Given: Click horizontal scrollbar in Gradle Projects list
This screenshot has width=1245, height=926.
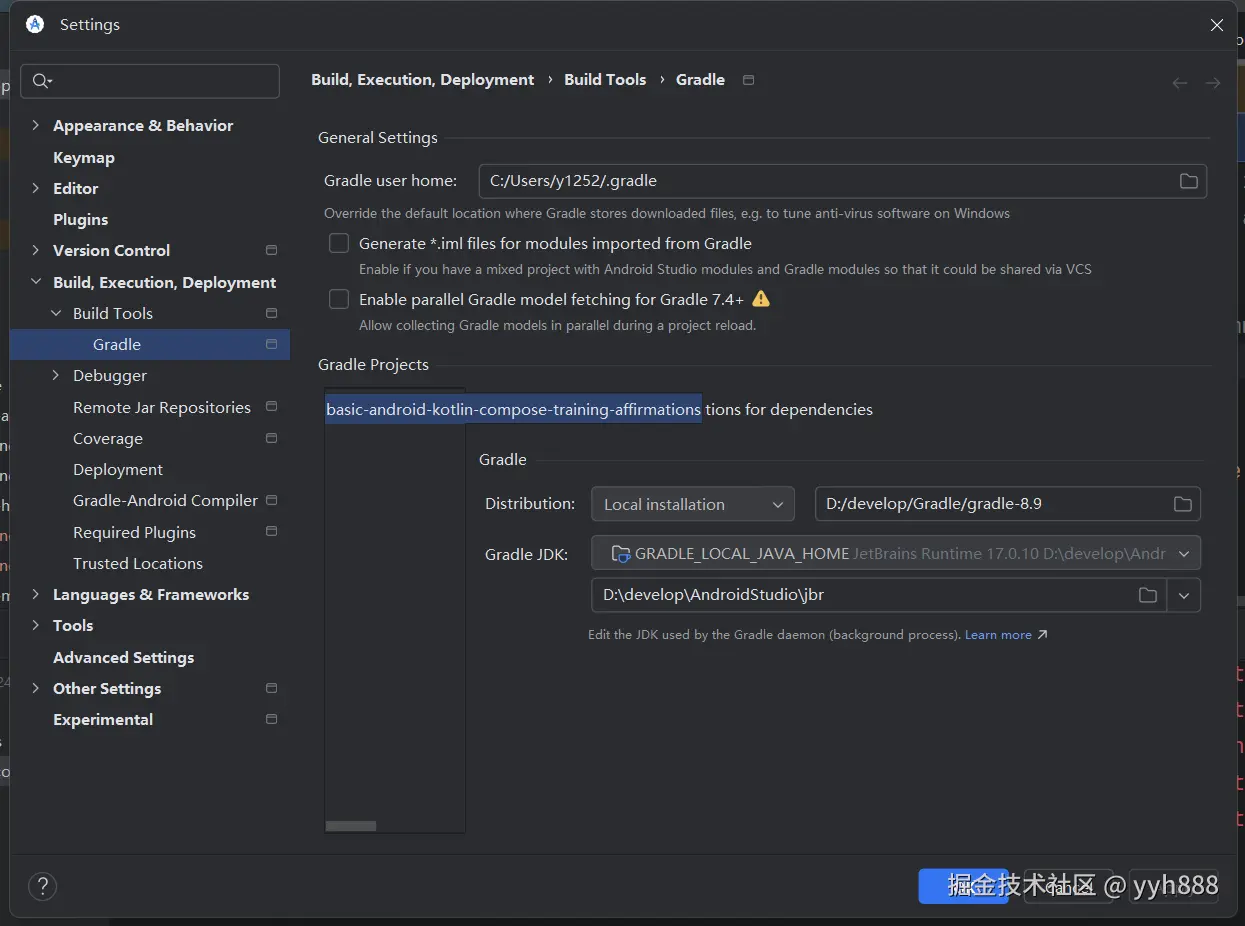Looking at the screenshot, I should 351,826.
